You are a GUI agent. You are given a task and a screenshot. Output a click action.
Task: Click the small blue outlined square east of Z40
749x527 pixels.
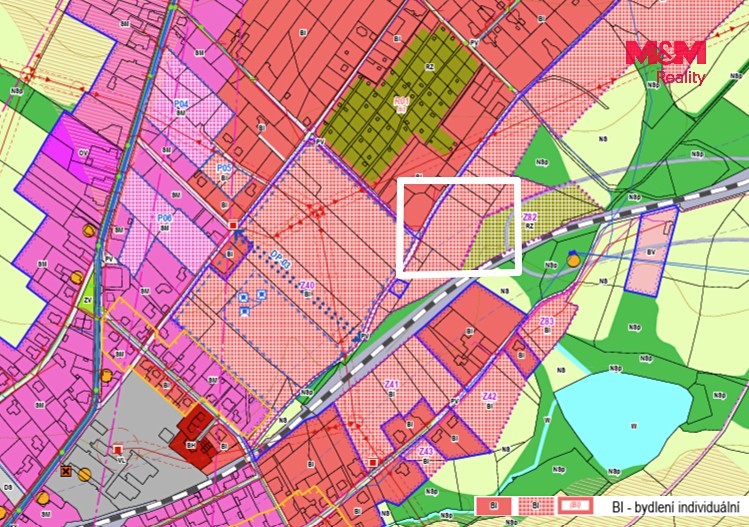pyautogui.click(x=398, y=288)
